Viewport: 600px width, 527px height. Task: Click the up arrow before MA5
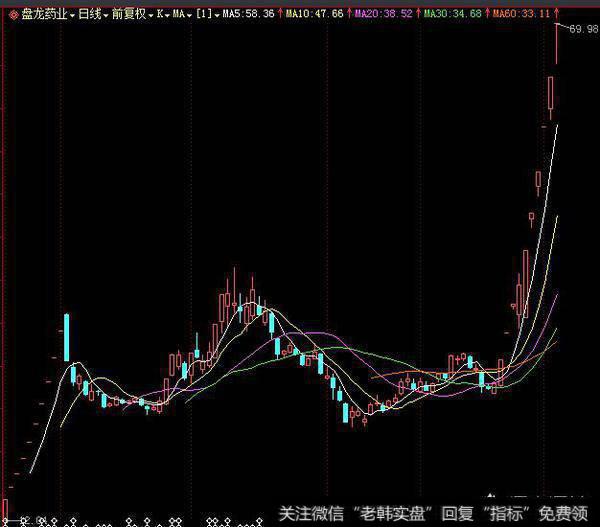[217, 15]
